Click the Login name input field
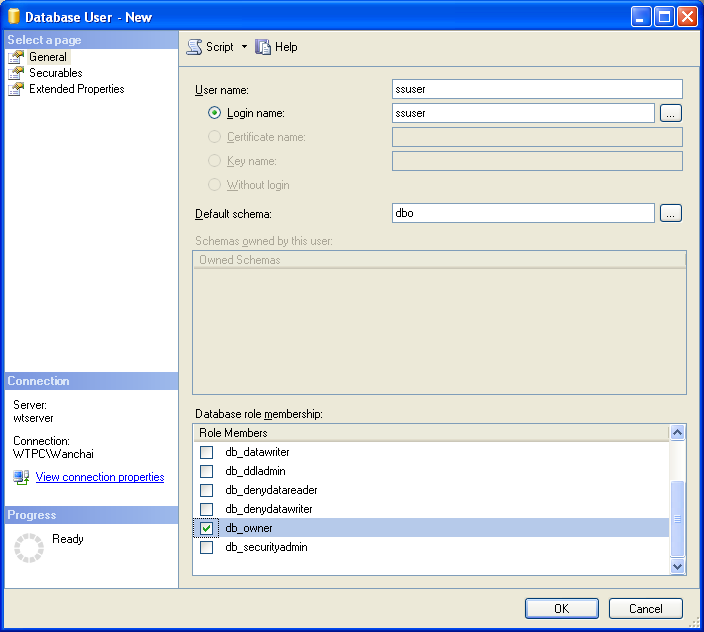 [x=523, y=113]
